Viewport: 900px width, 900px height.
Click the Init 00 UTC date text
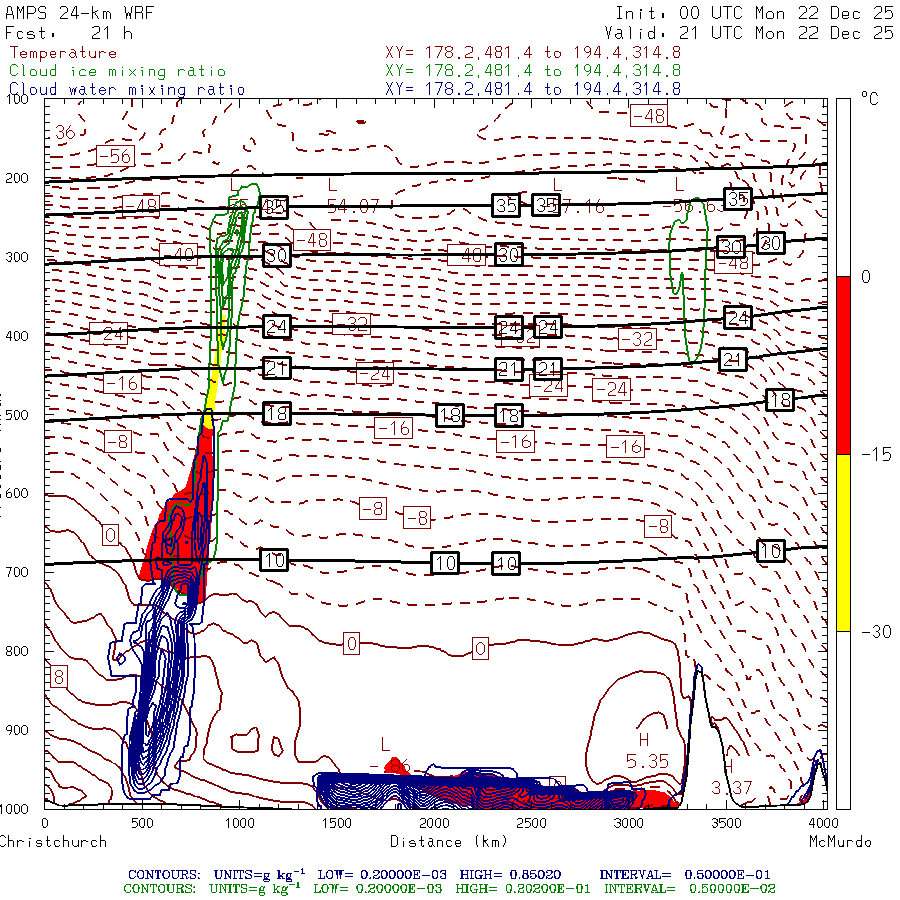753,14
